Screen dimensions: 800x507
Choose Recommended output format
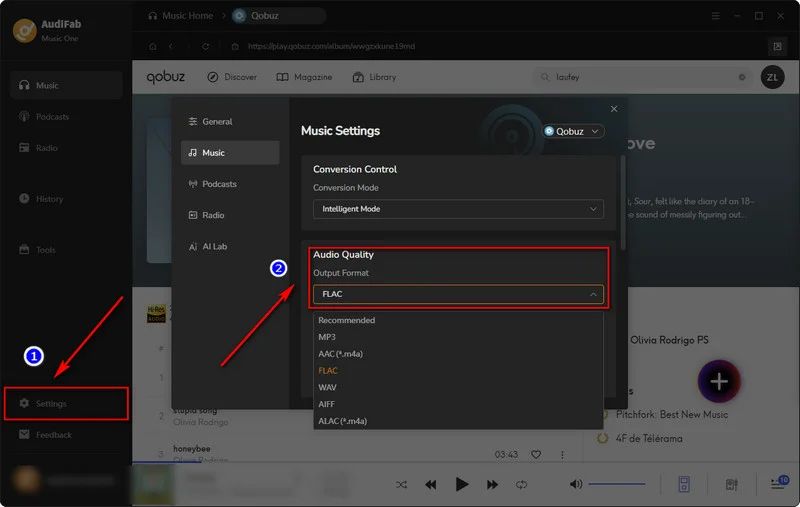pyautogui.click(x=458, y=320)
